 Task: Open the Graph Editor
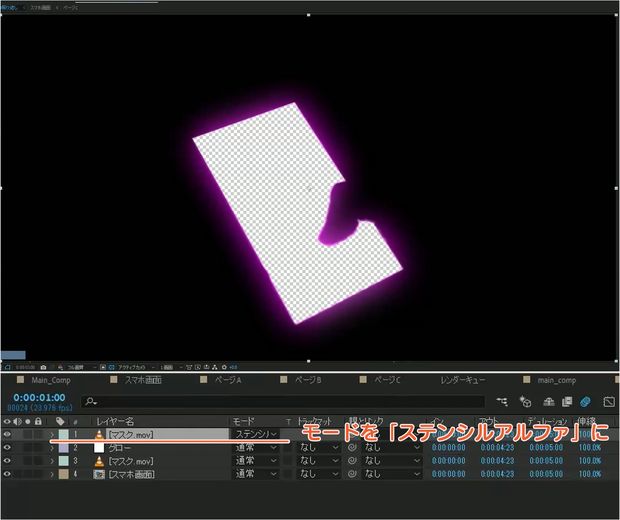point(609,402)
